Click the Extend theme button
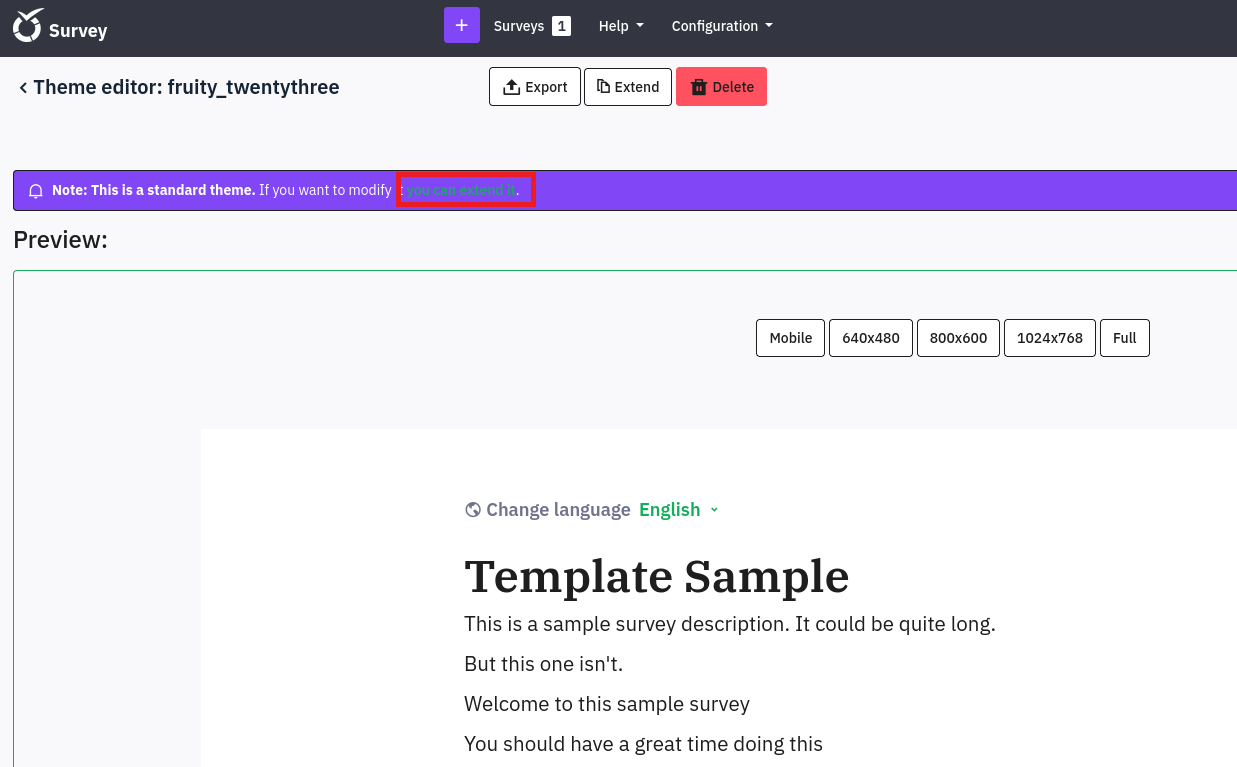Image resolution: width=1237 pixels, height=767 pixels. (627, 87)
